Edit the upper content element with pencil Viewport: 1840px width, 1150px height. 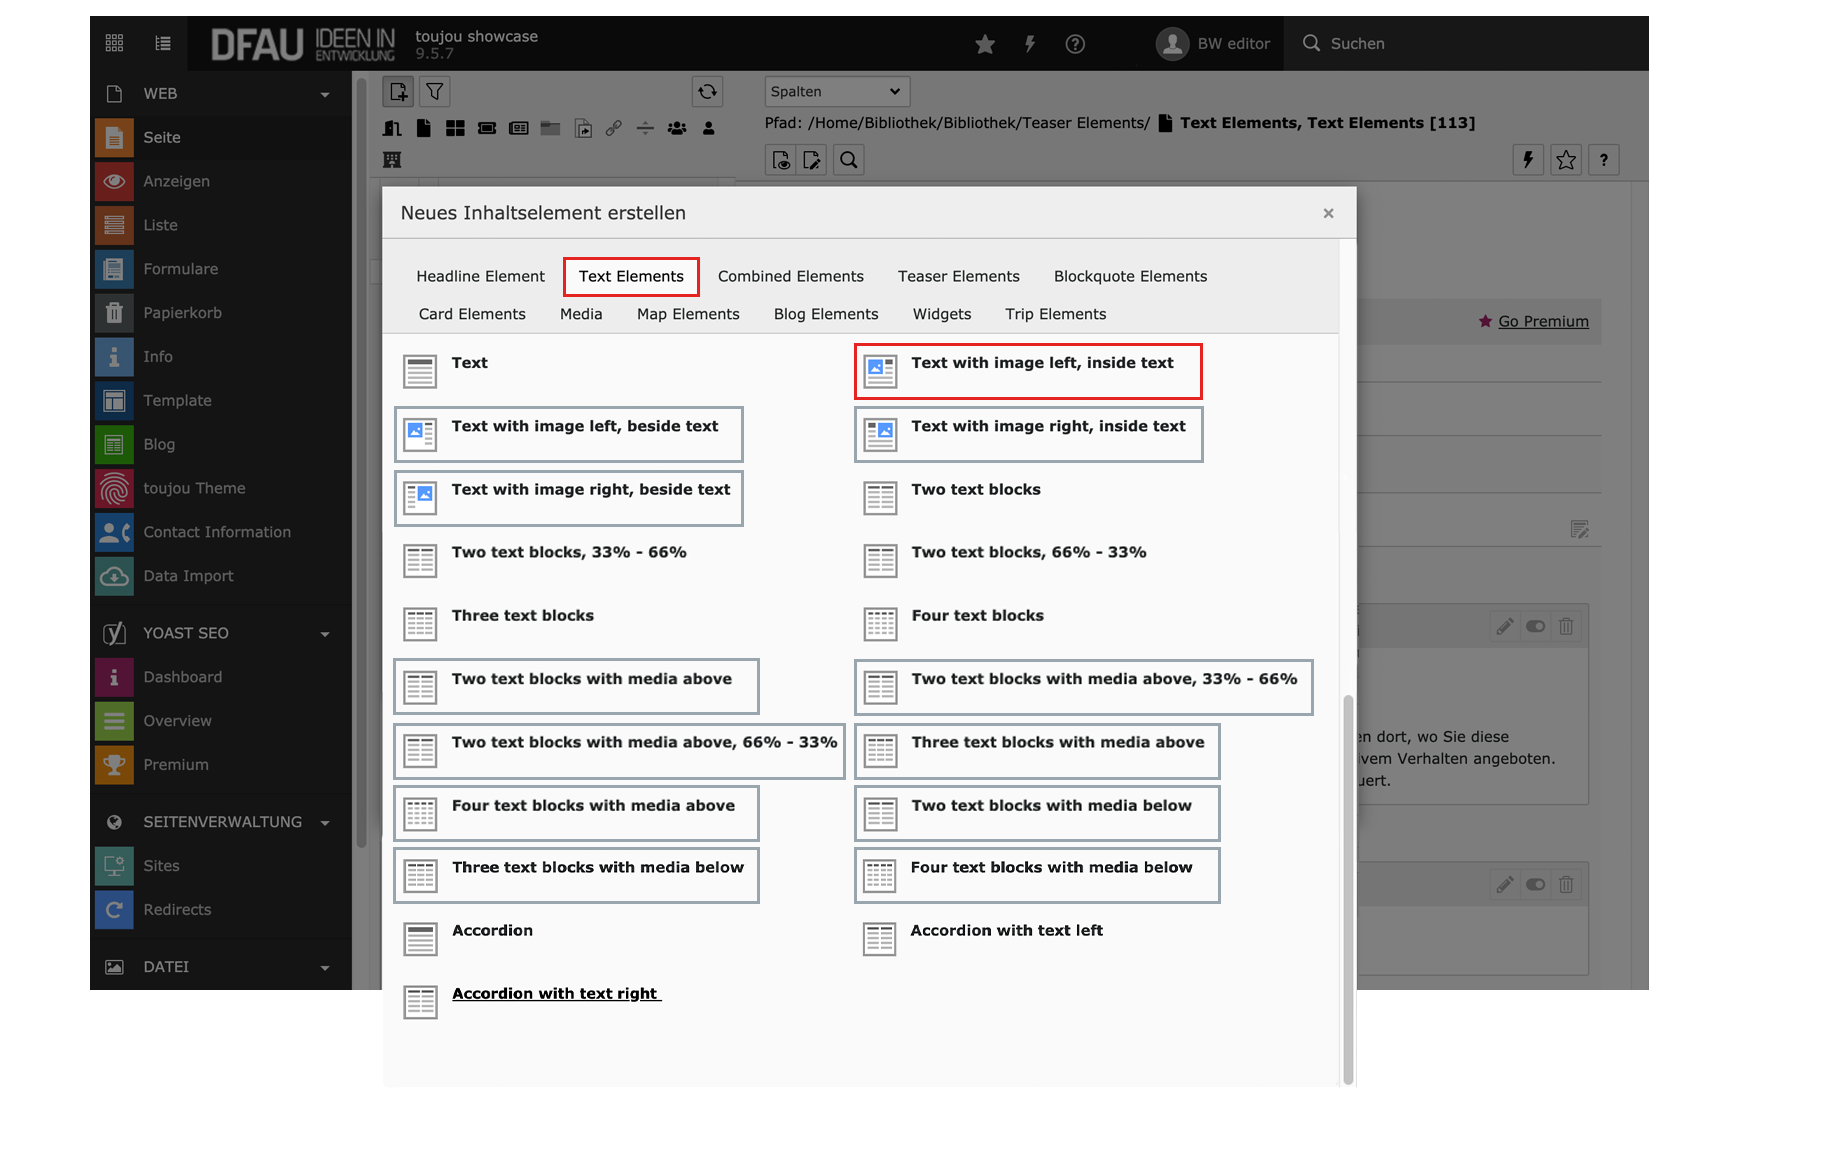coord(1504,627)
